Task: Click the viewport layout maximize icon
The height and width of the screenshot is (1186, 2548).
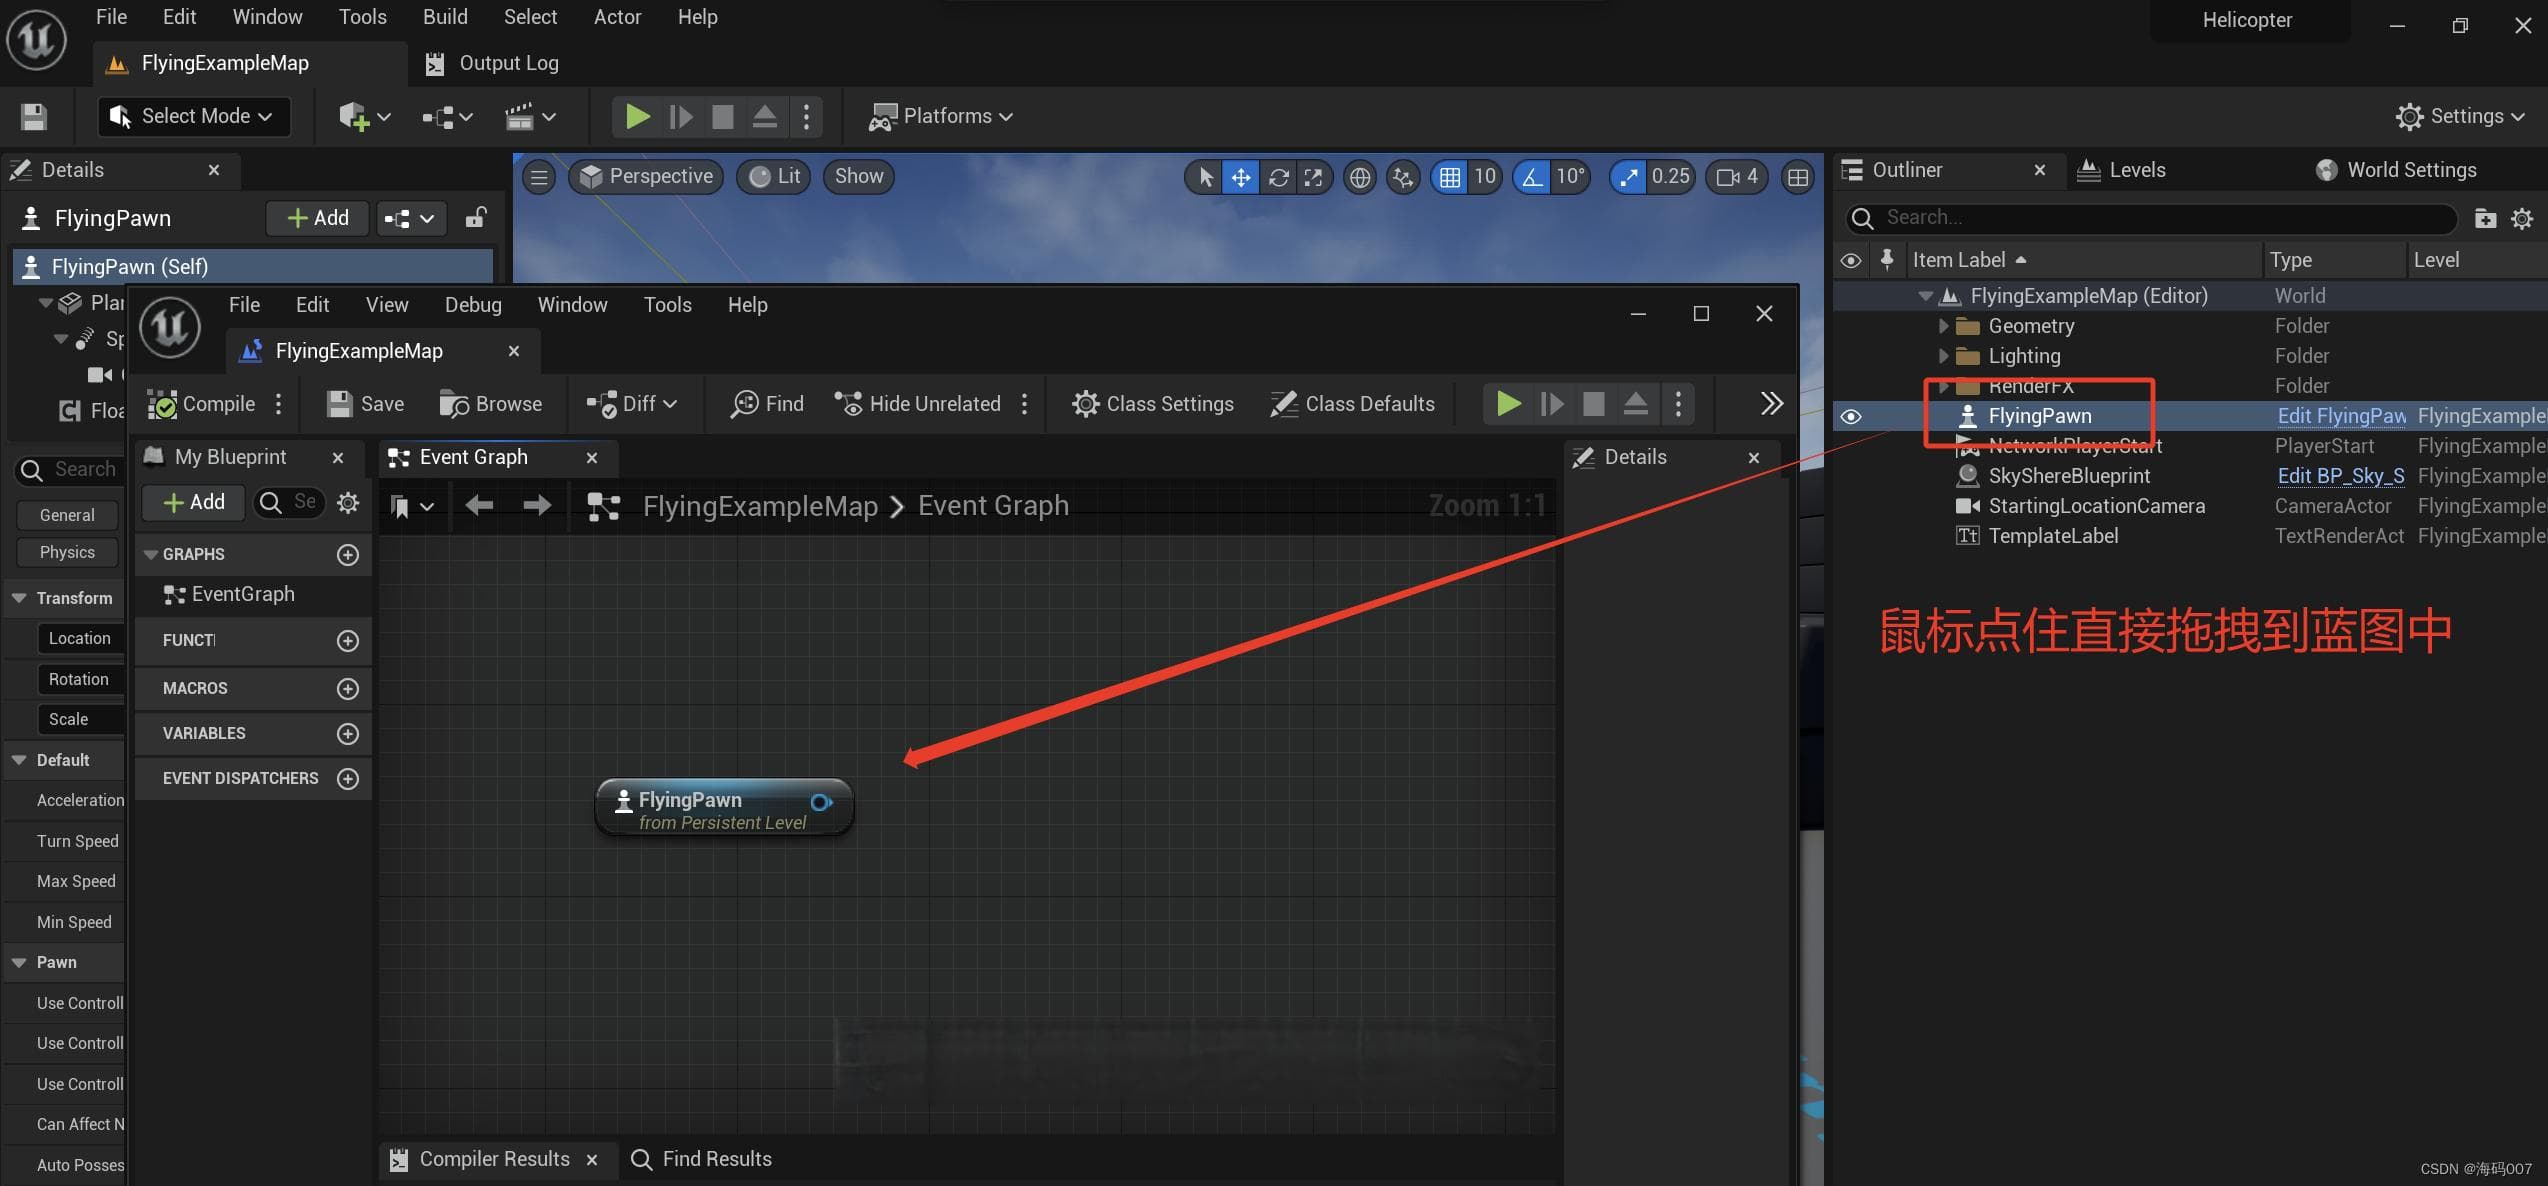Action: pos(1797,177)
